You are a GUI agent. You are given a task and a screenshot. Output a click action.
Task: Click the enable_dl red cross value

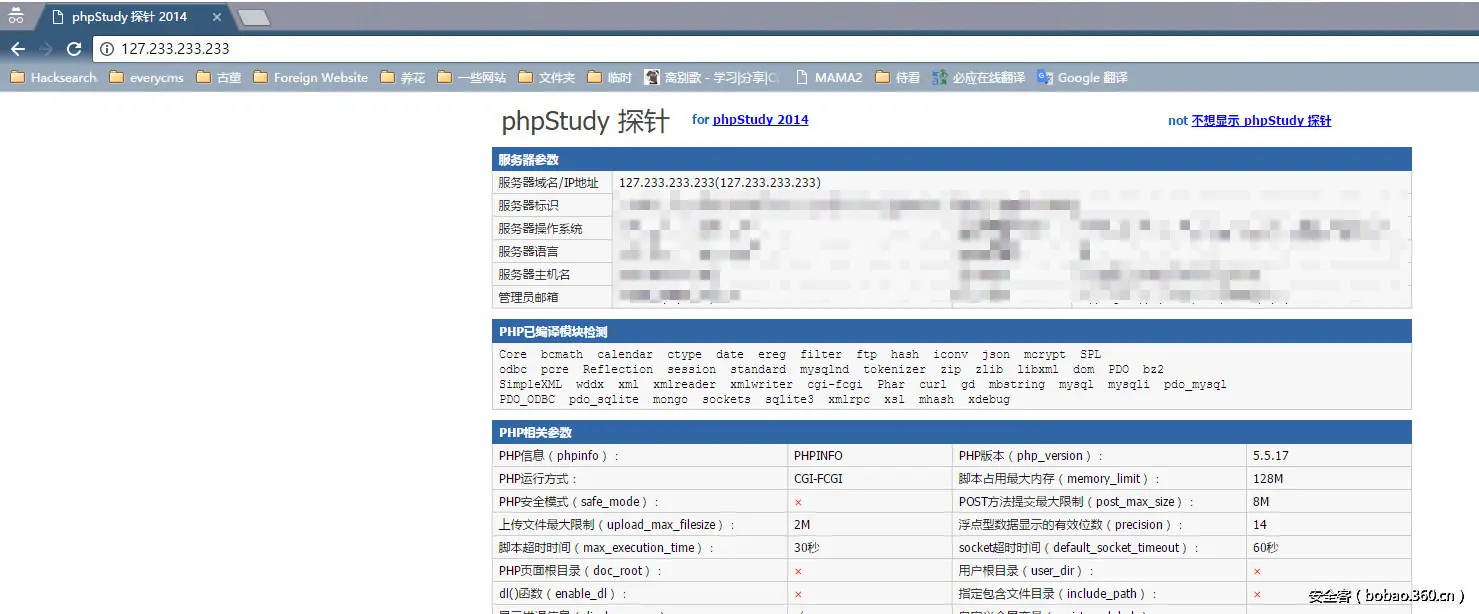tap(798, 595)
